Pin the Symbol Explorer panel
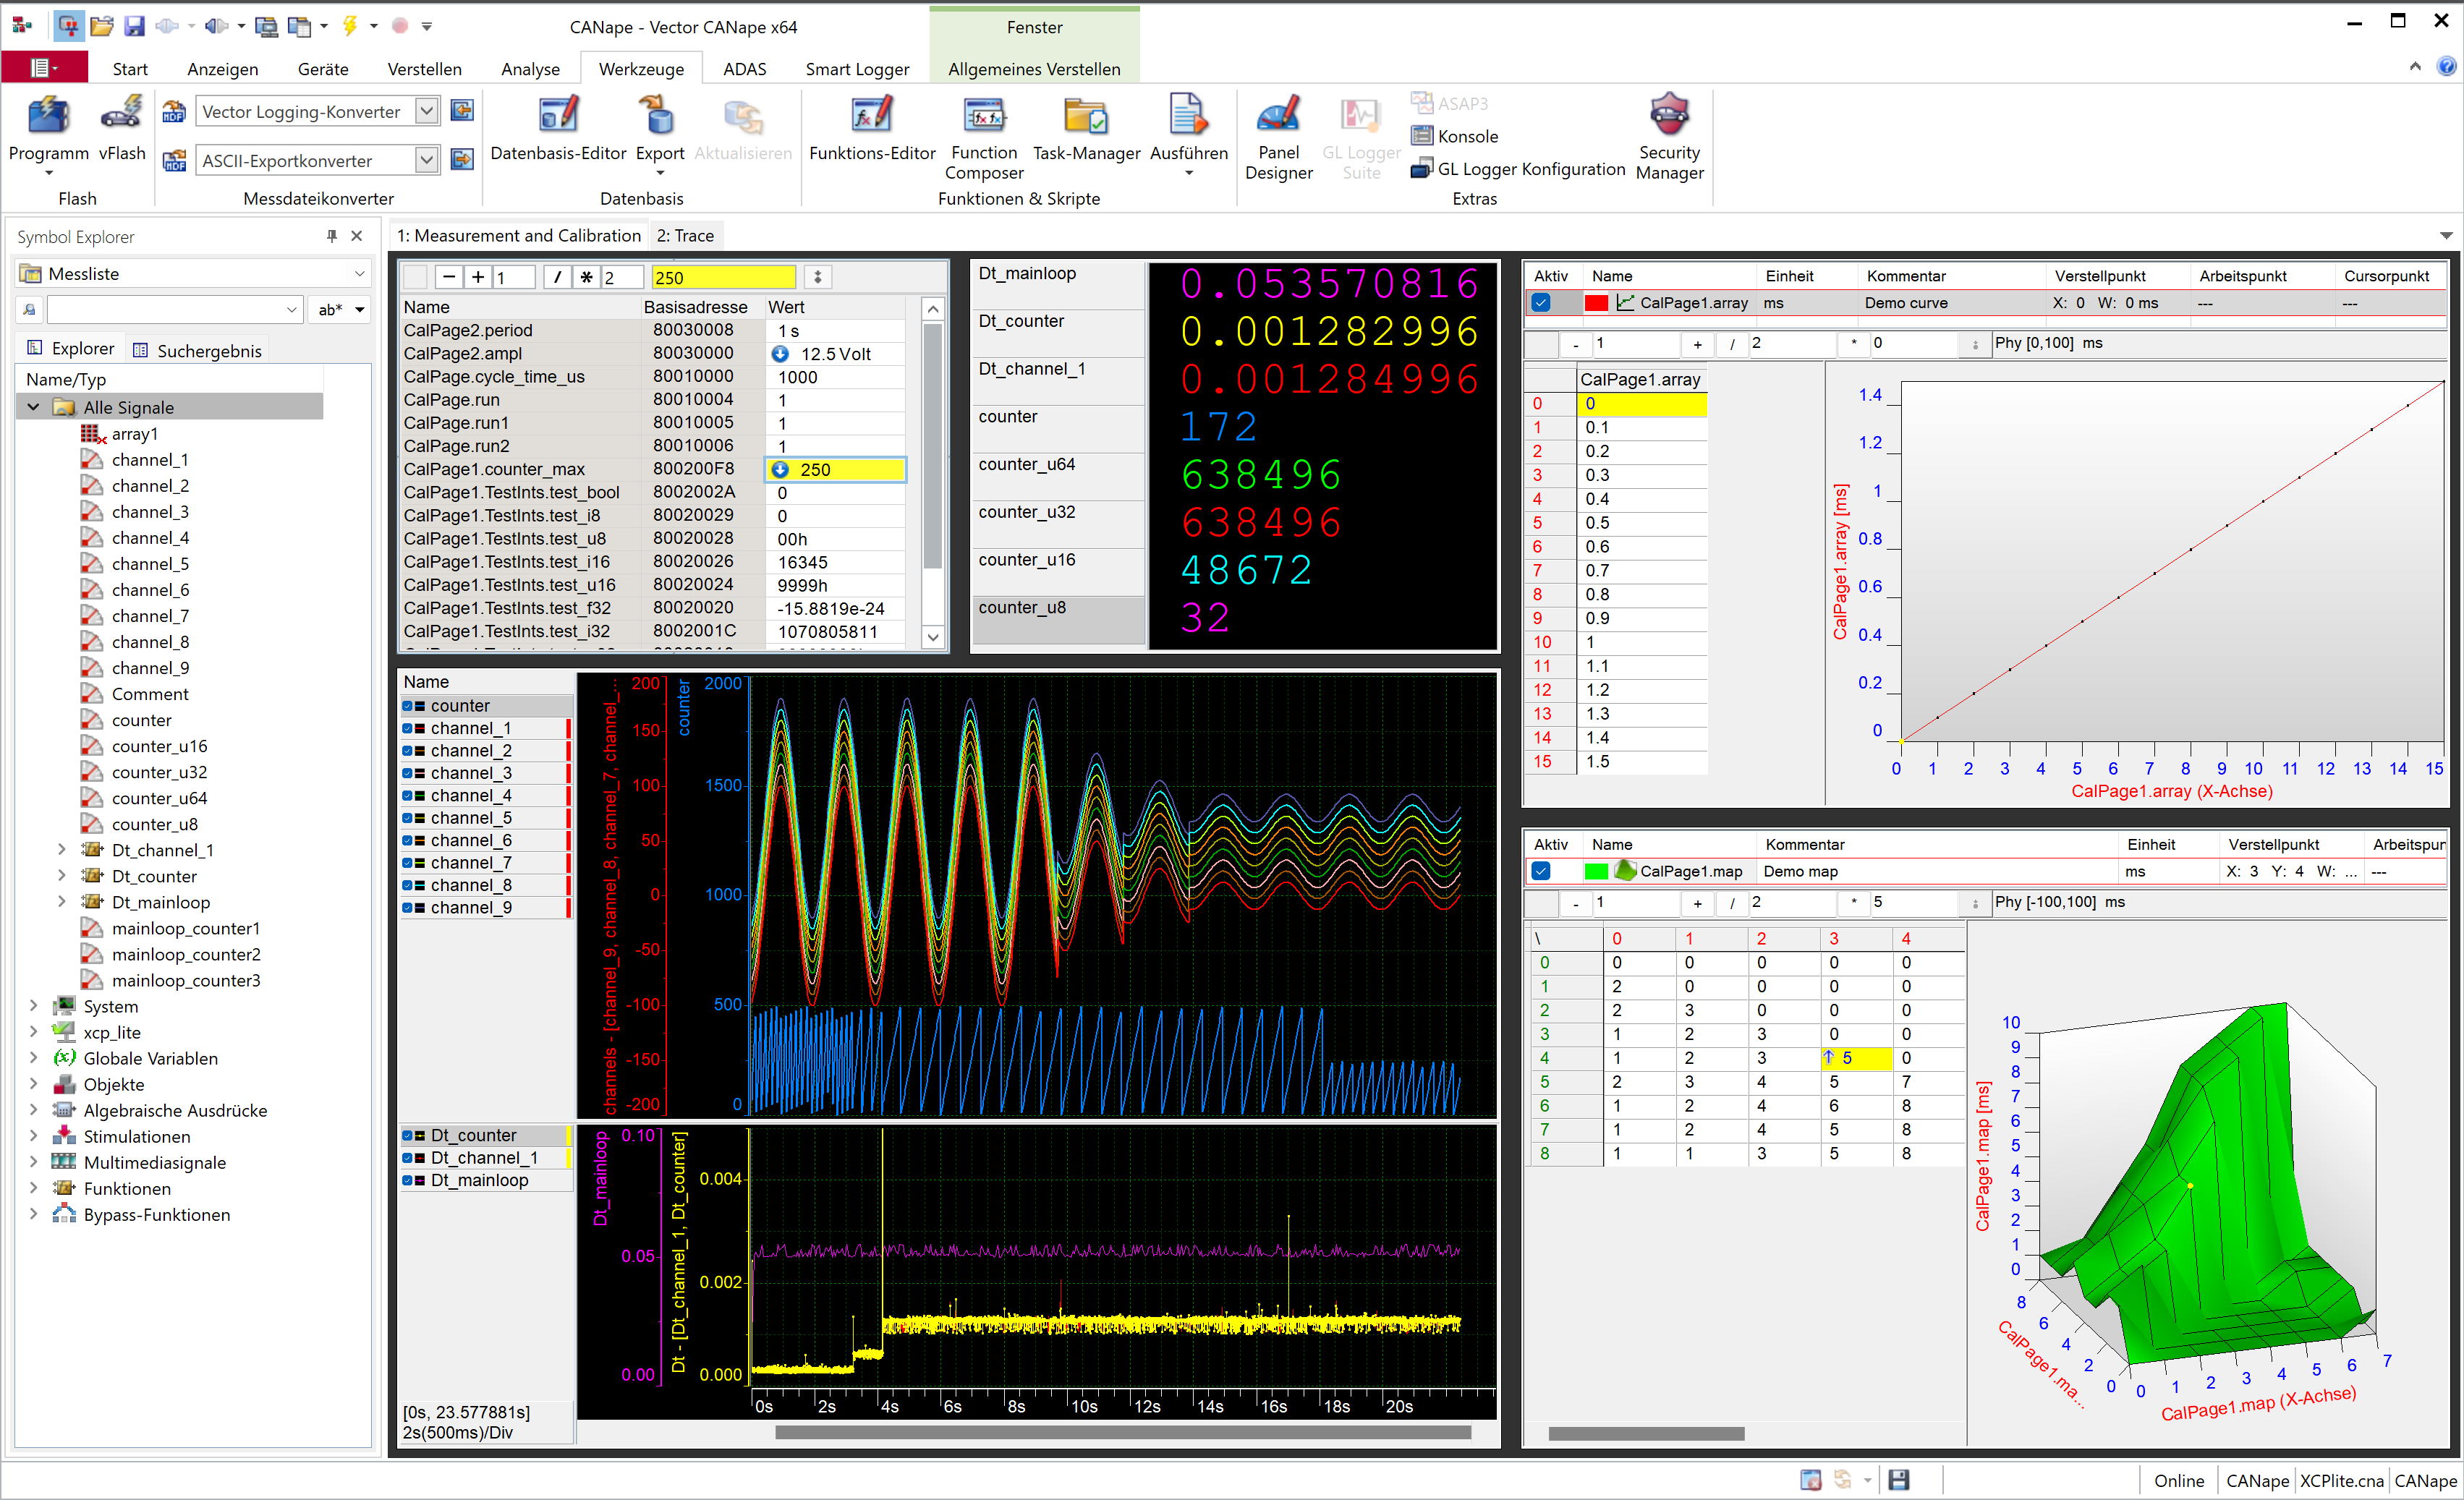Screen dimensions: 2464x1500 332,236
